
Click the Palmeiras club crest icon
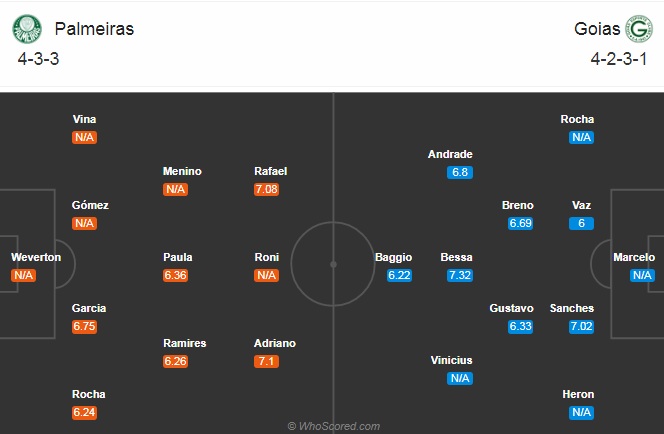(27, 29)
